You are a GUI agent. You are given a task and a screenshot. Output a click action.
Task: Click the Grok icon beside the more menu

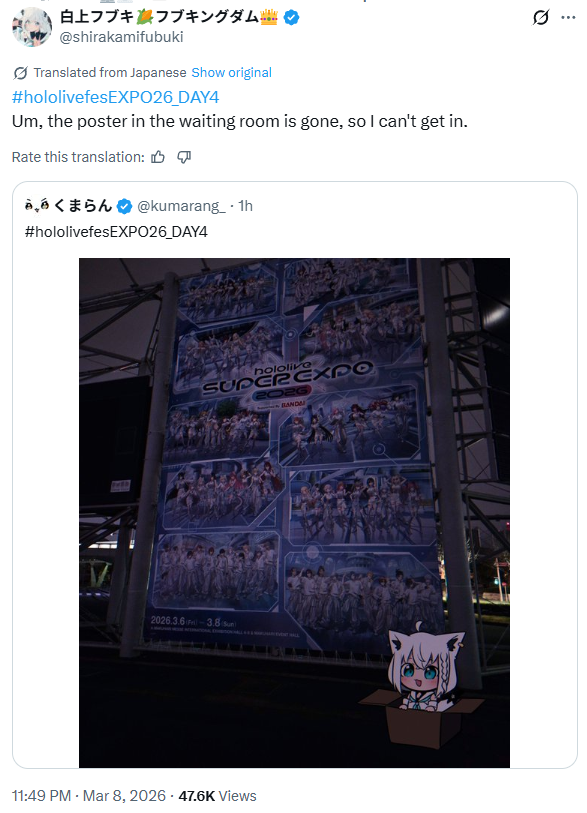coord(540,18)
